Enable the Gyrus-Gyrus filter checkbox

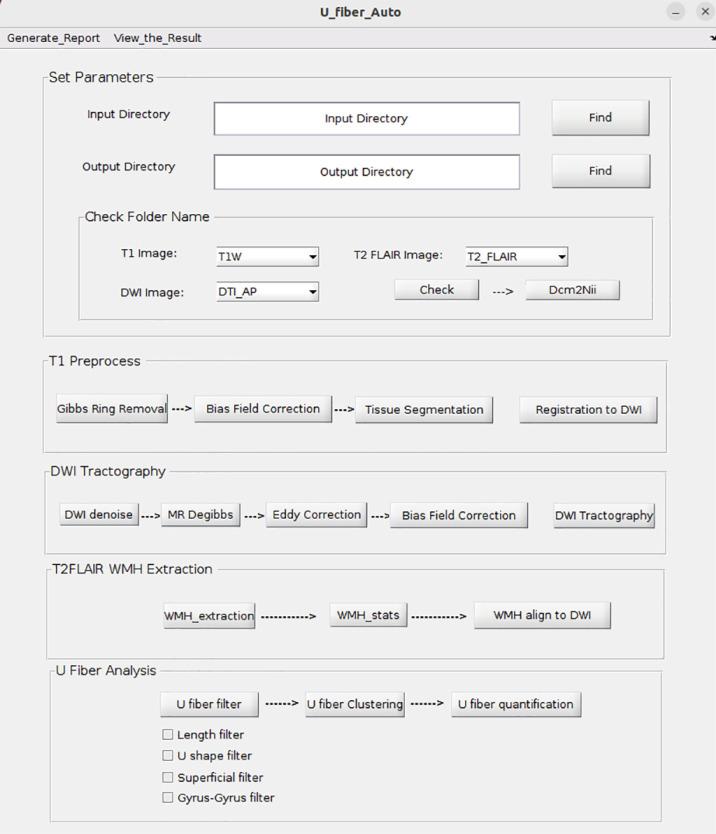click(168, 798)
